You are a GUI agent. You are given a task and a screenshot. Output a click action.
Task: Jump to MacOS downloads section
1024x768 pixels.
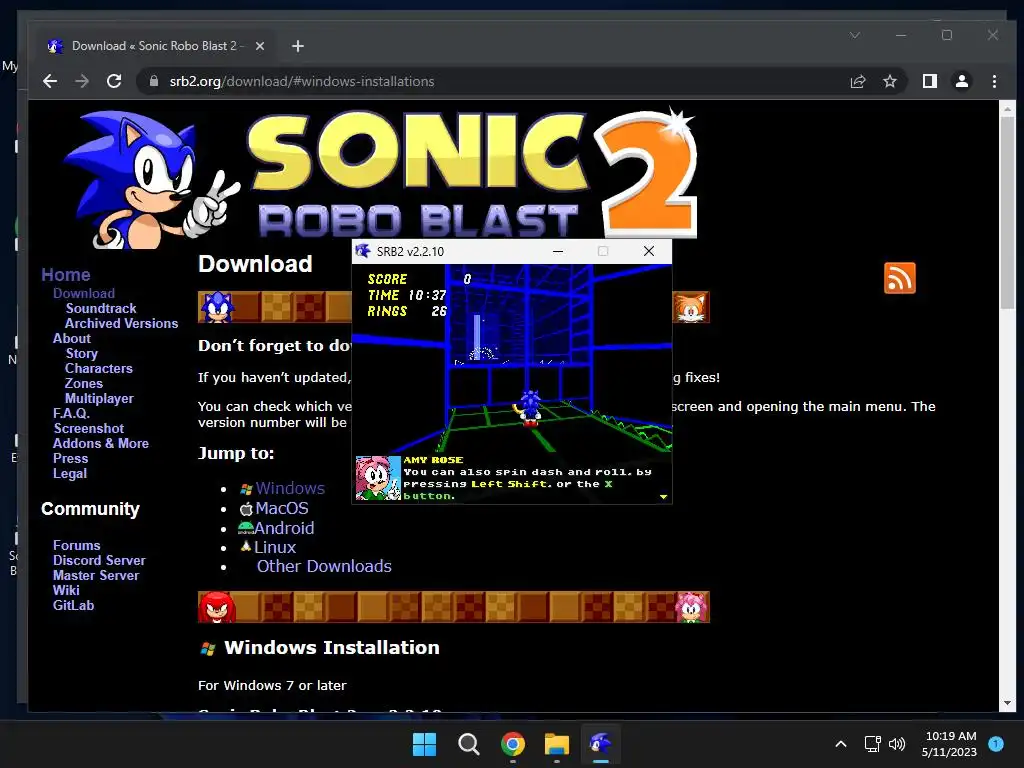click(281, 508)
